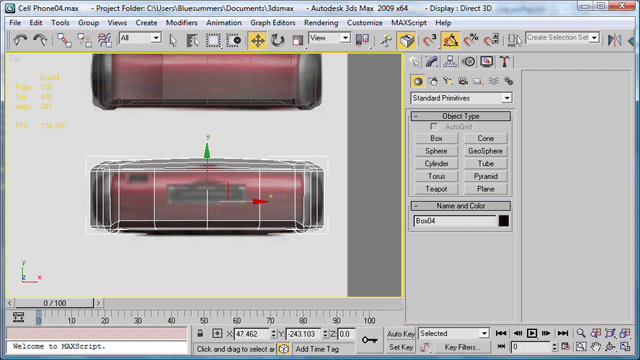Select the Geometry category icon

click(418, 81)
